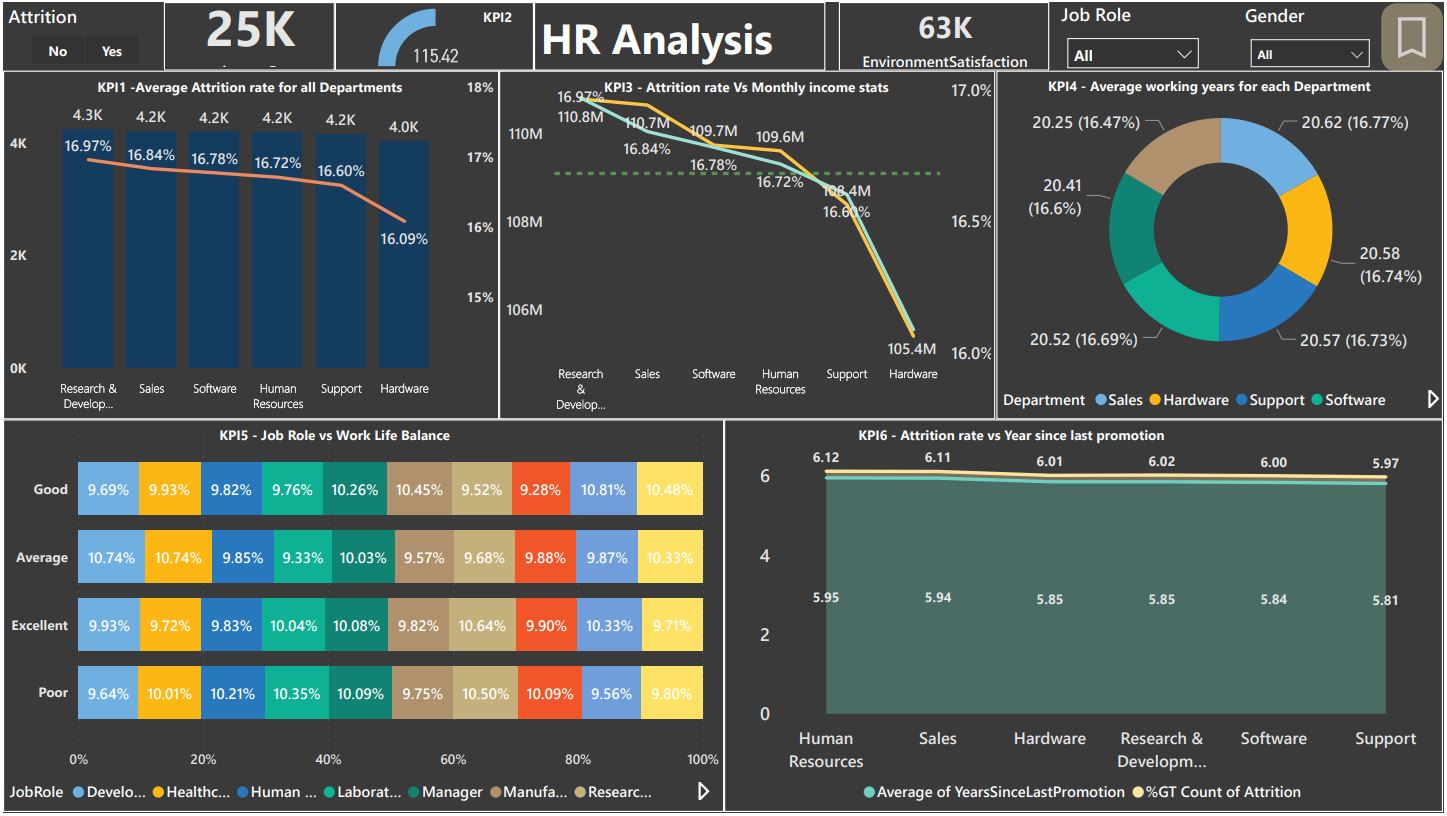Pick the Support legend entry in KPI4
Viewport: 1447px width, 816px height.
(1269, 400)
